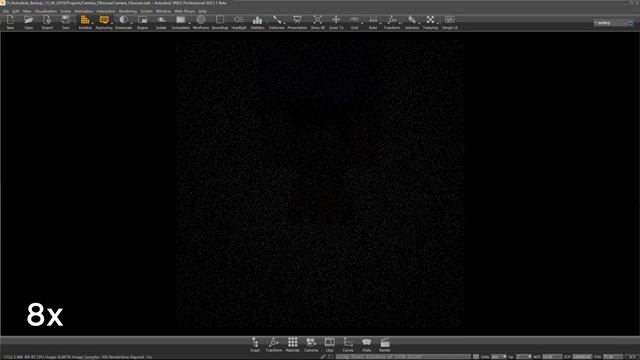640x360 pixels.
Task: Open the Grid dropdown arrow
Action: tap(362, 23)
